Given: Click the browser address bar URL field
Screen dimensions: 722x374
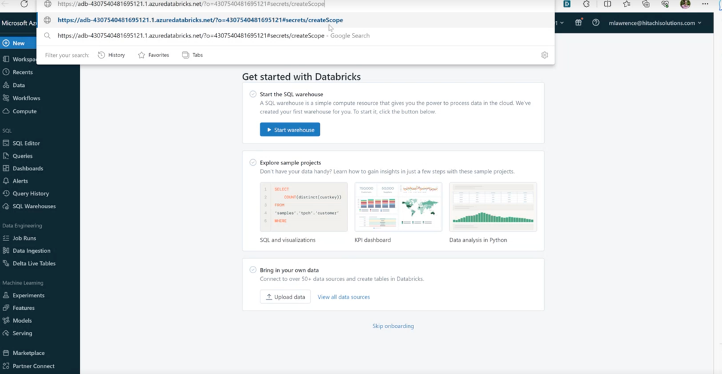Looking at the screenshot, I should pyautogui.click(x=191, y=4).
